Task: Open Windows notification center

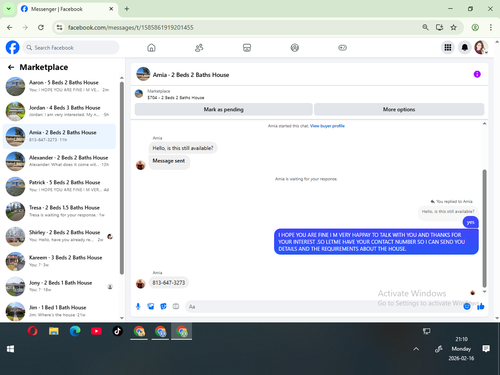Action: tap(486, 349)
